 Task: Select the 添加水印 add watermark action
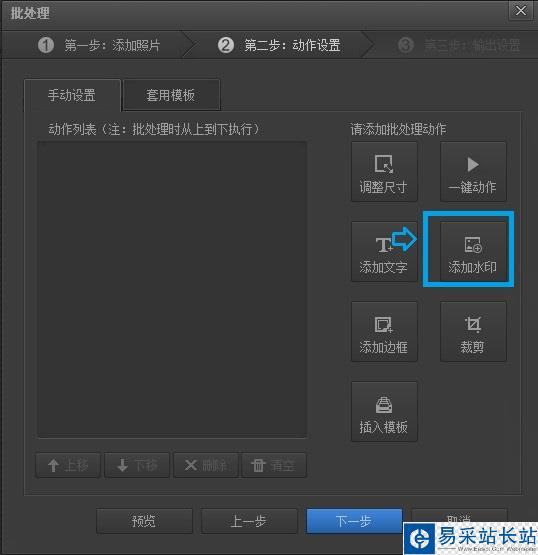click(473, 252)
